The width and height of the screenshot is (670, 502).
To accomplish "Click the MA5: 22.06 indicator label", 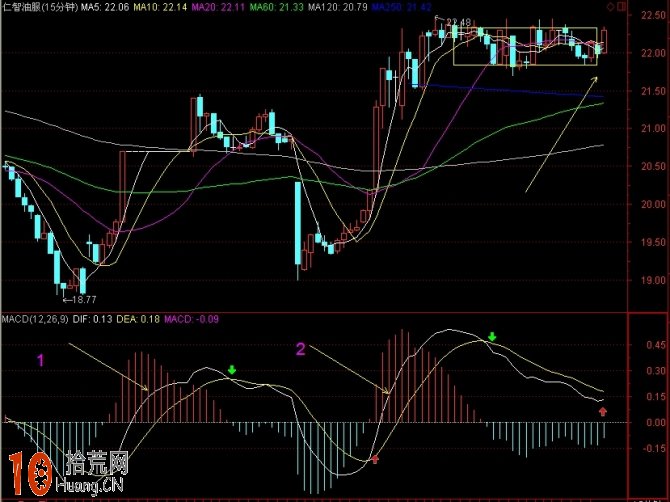I will (x=106, y=7).
